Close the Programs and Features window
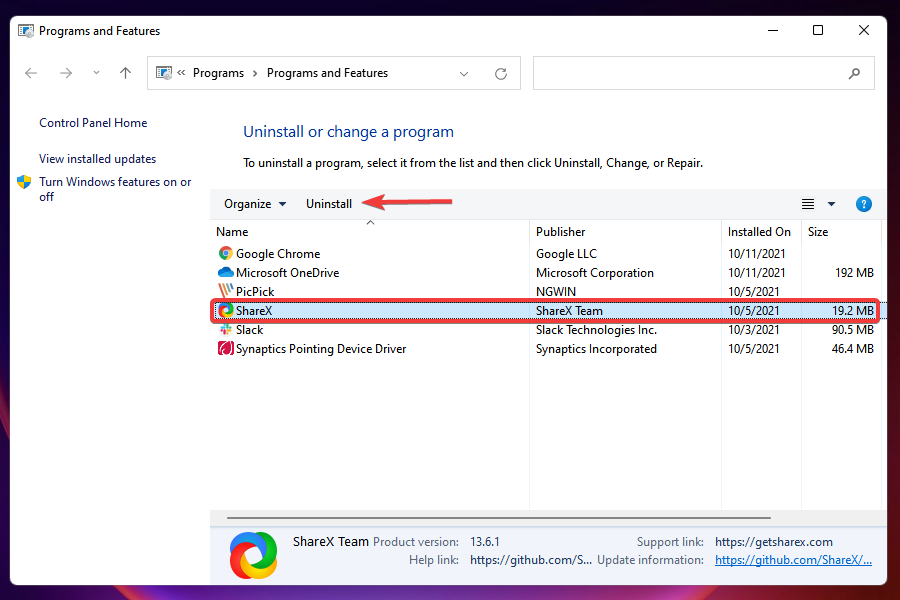The width and height of the screenshot is (900, 600). (863, 30)
